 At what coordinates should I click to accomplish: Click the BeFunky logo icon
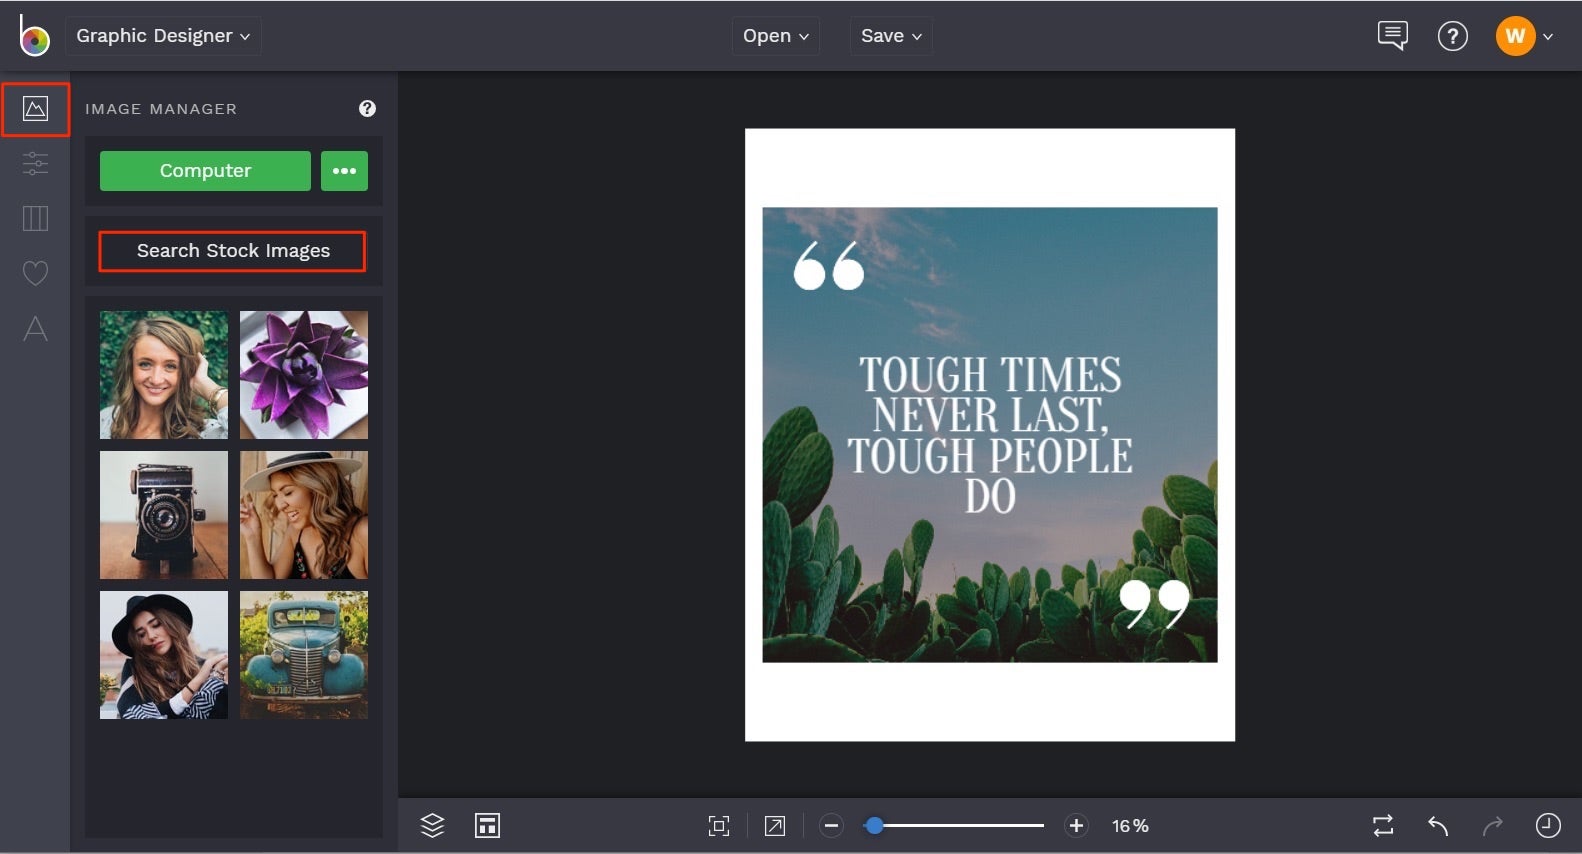[33, 36]
